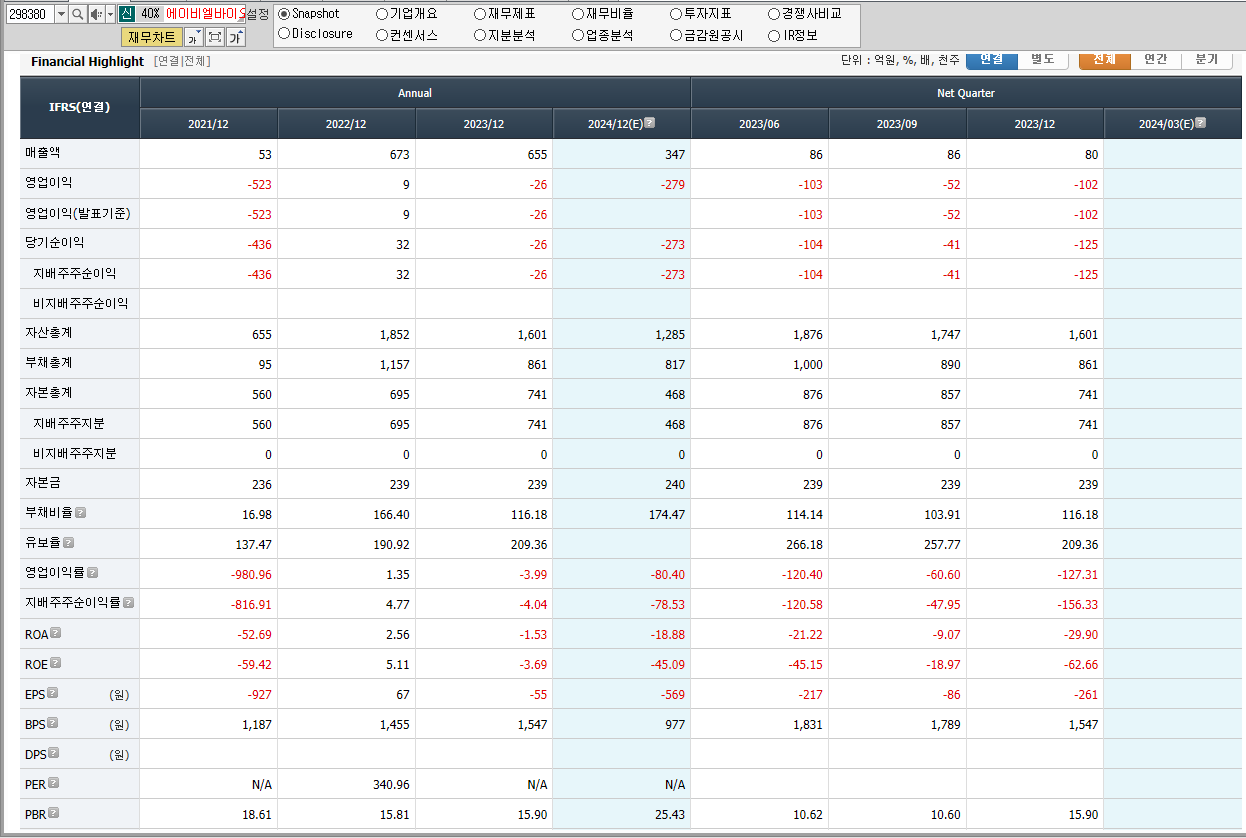
Task: Click the 2023/06 column header
Action: click(x=759, y=124)
